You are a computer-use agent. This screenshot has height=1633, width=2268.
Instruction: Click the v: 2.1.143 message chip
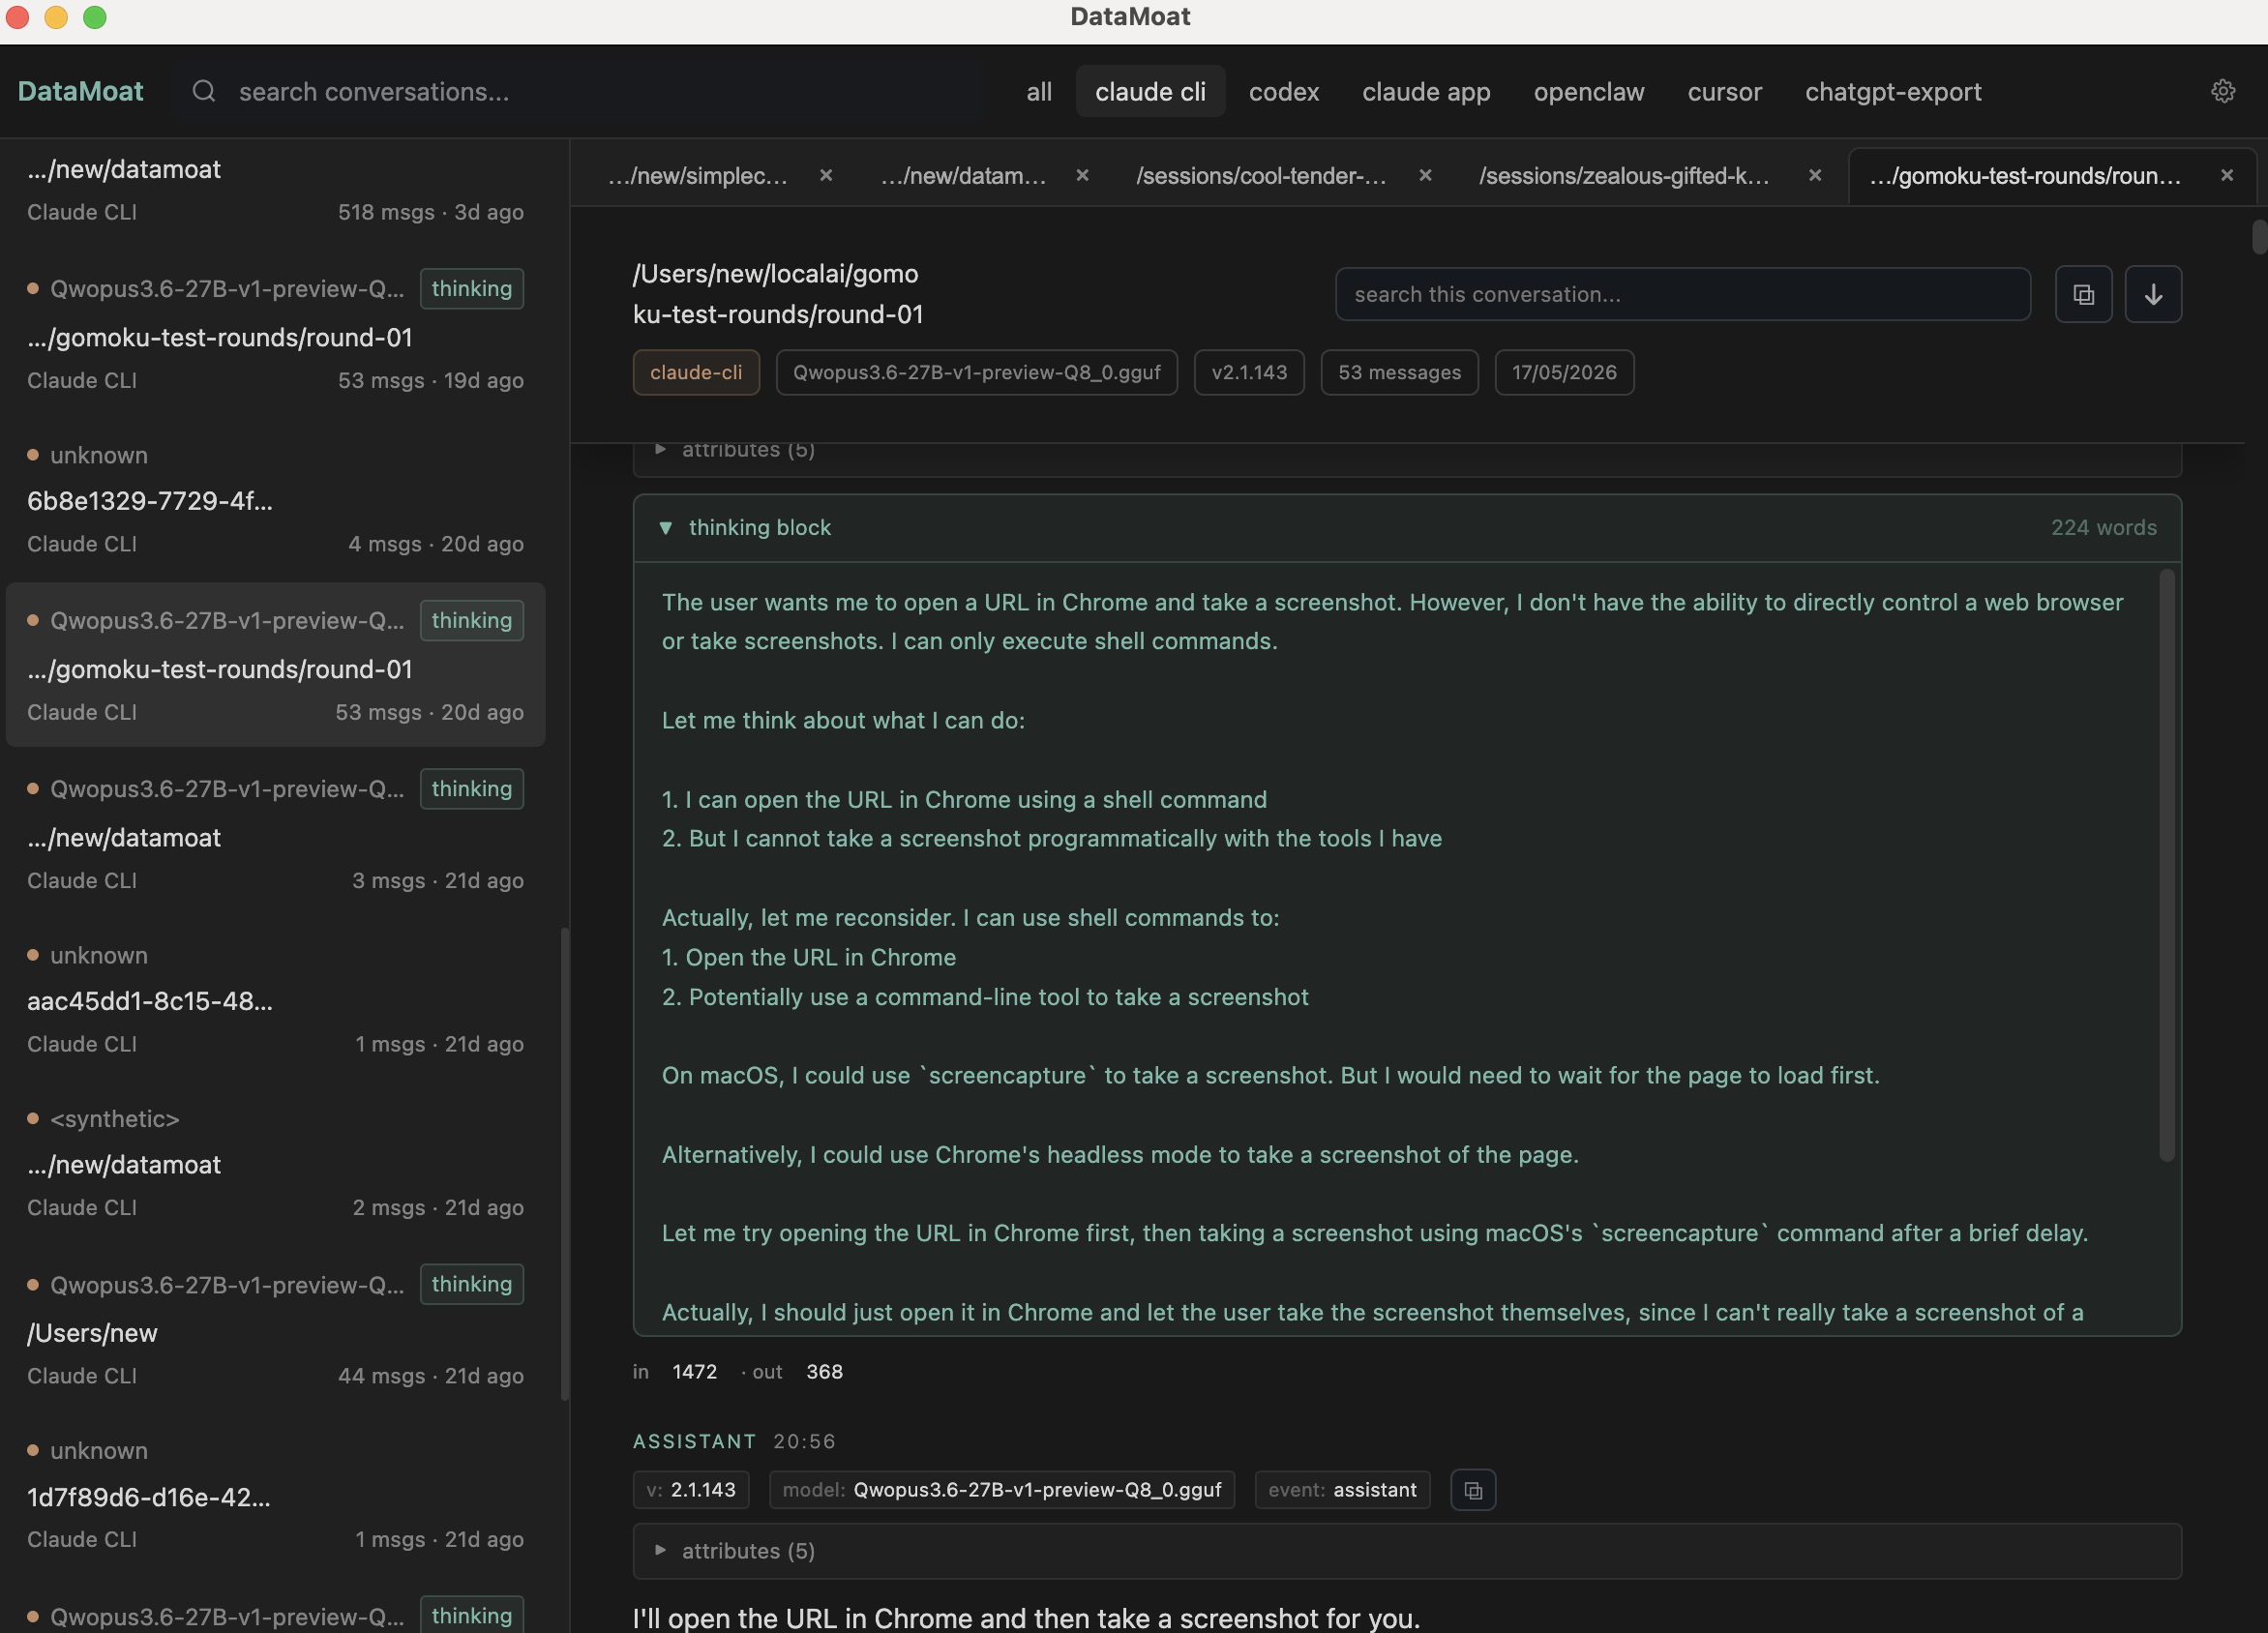691,1490
